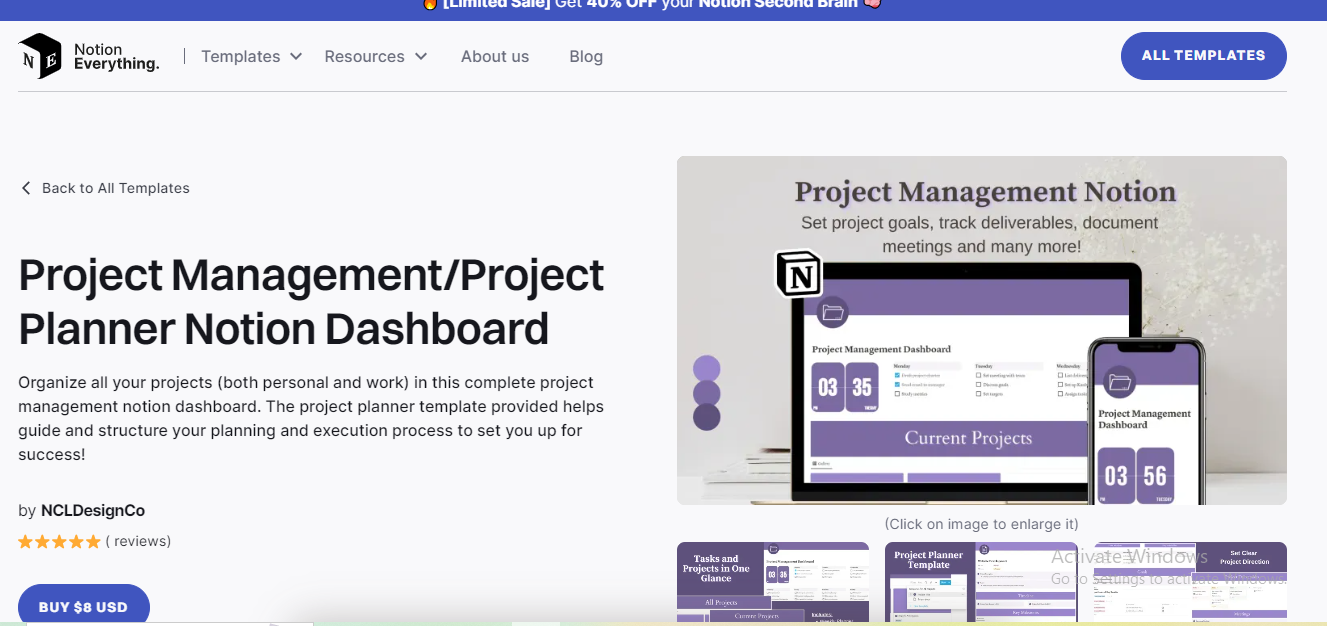Click the five-star rating icons

tap(59, 542)
